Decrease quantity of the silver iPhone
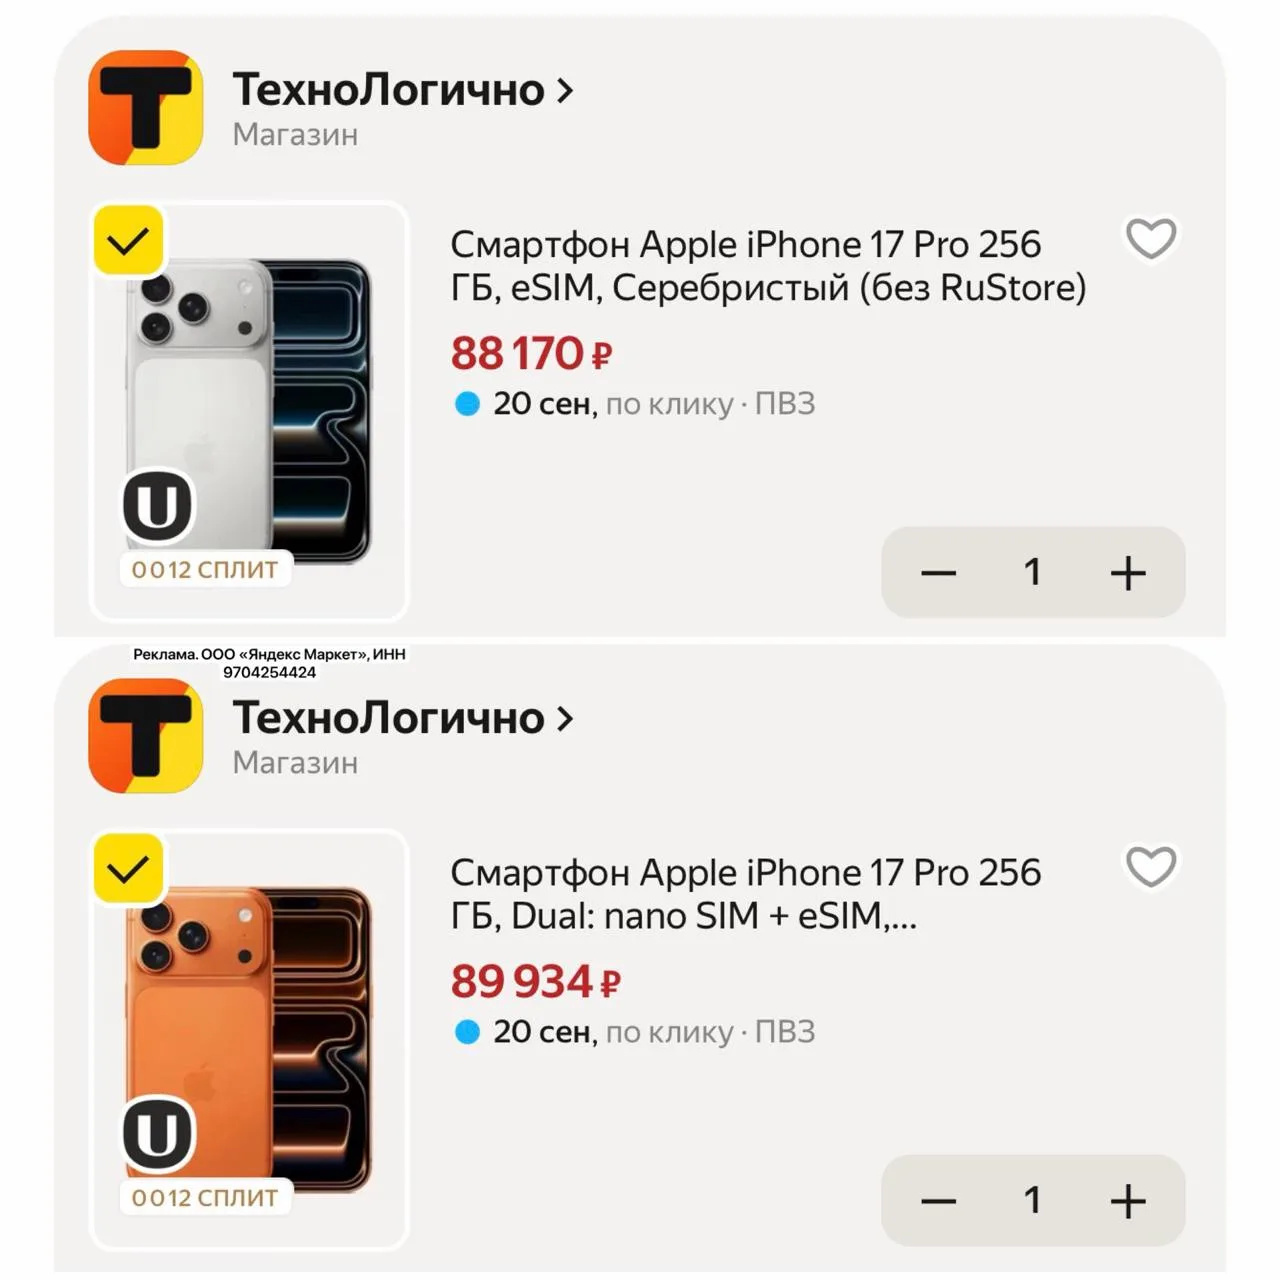Image resolution: width=1280 pixels, height=1280 pixels. click(938, 573)
